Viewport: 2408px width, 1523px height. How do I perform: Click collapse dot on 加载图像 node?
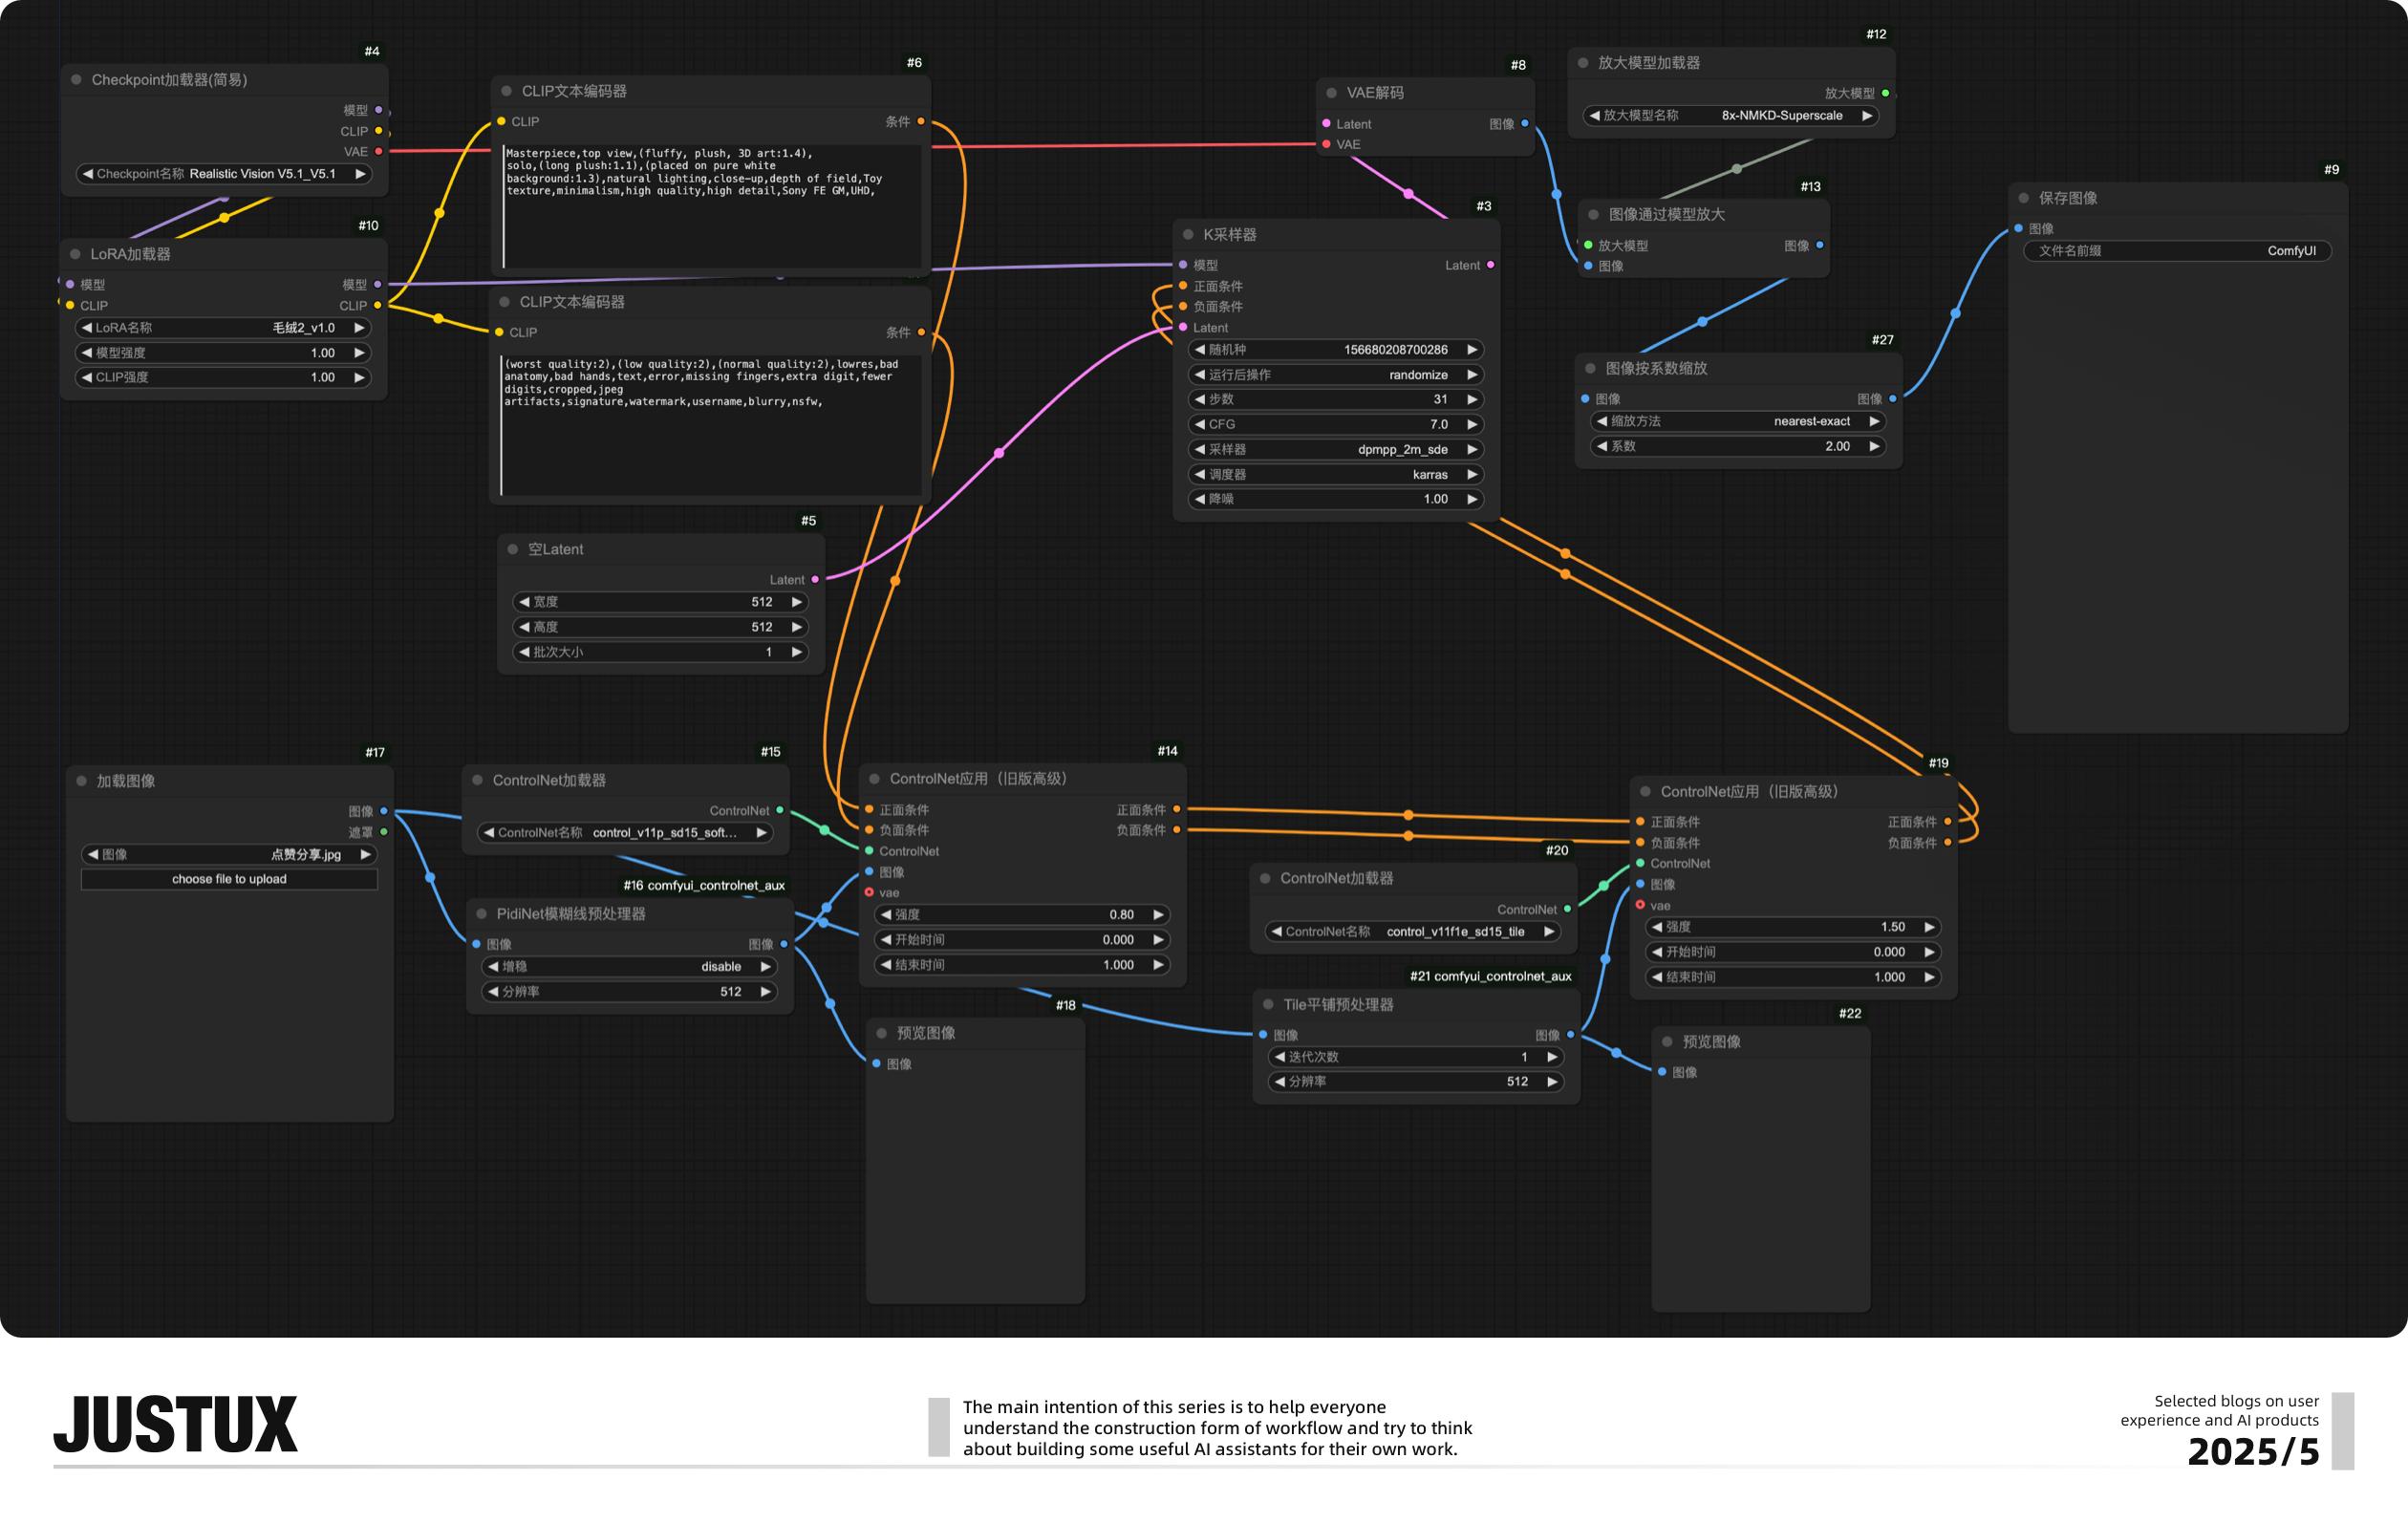point(81,781)
